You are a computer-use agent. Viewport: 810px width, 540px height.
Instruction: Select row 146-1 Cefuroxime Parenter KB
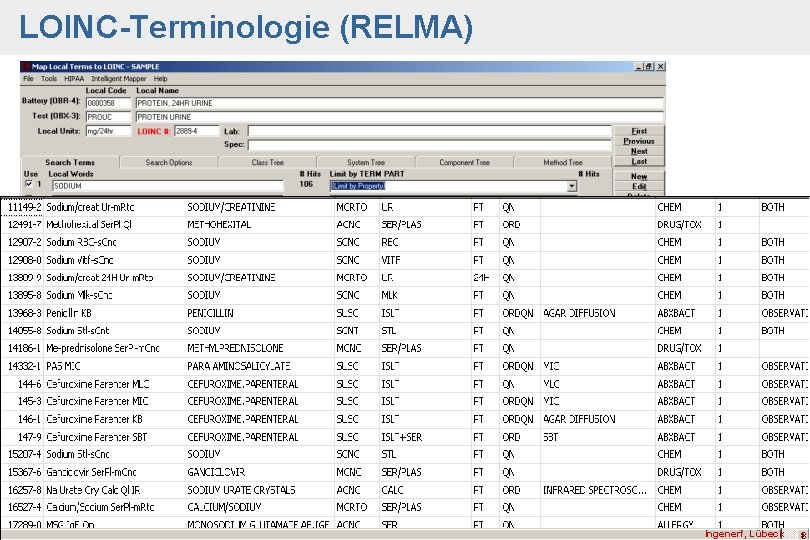(x=405, y=419)
